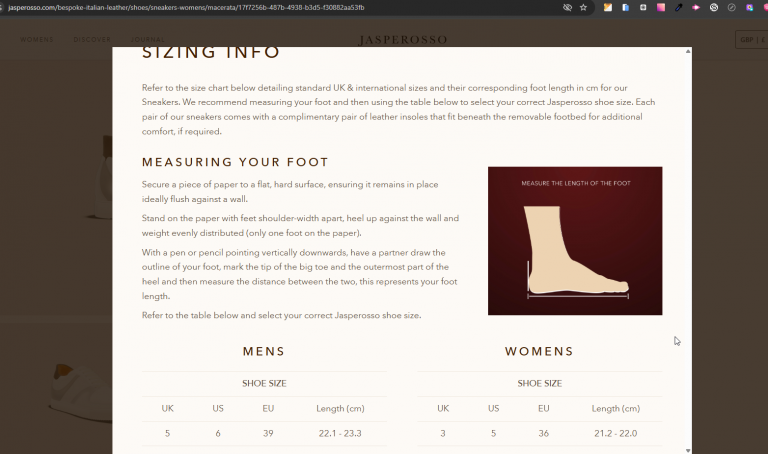The image size is (768, 454).
Task: Click the JASPEROSSO logo in header
Action: [x=403, y=40]
